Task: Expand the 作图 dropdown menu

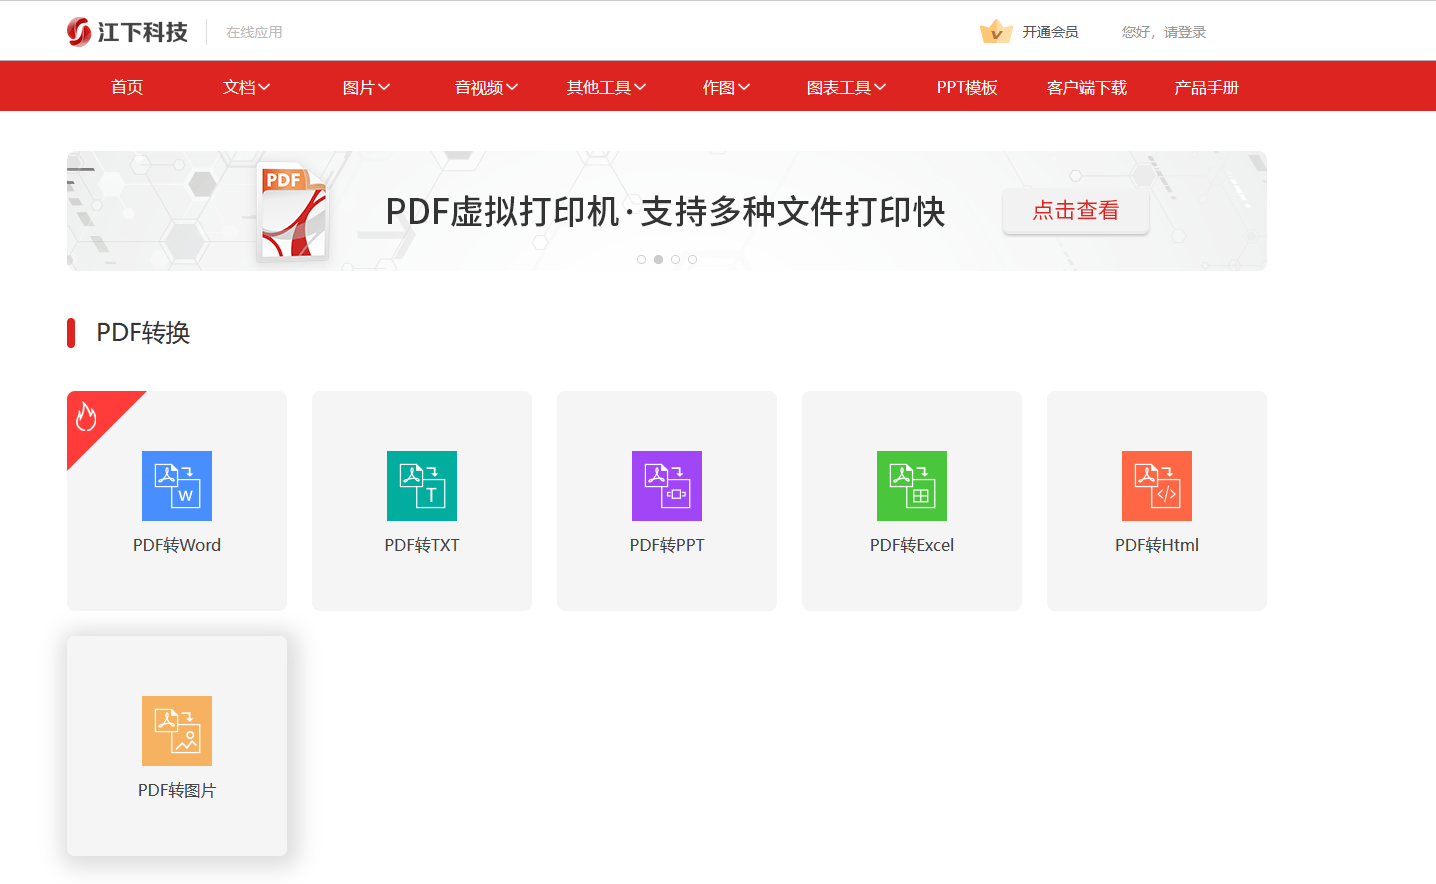Action: 726,87
